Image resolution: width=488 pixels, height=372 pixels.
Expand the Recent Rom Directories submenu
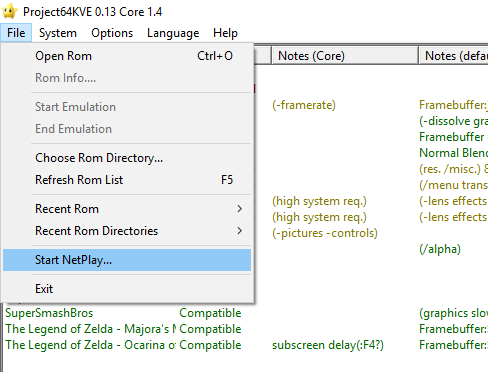[x=127, y=231]
